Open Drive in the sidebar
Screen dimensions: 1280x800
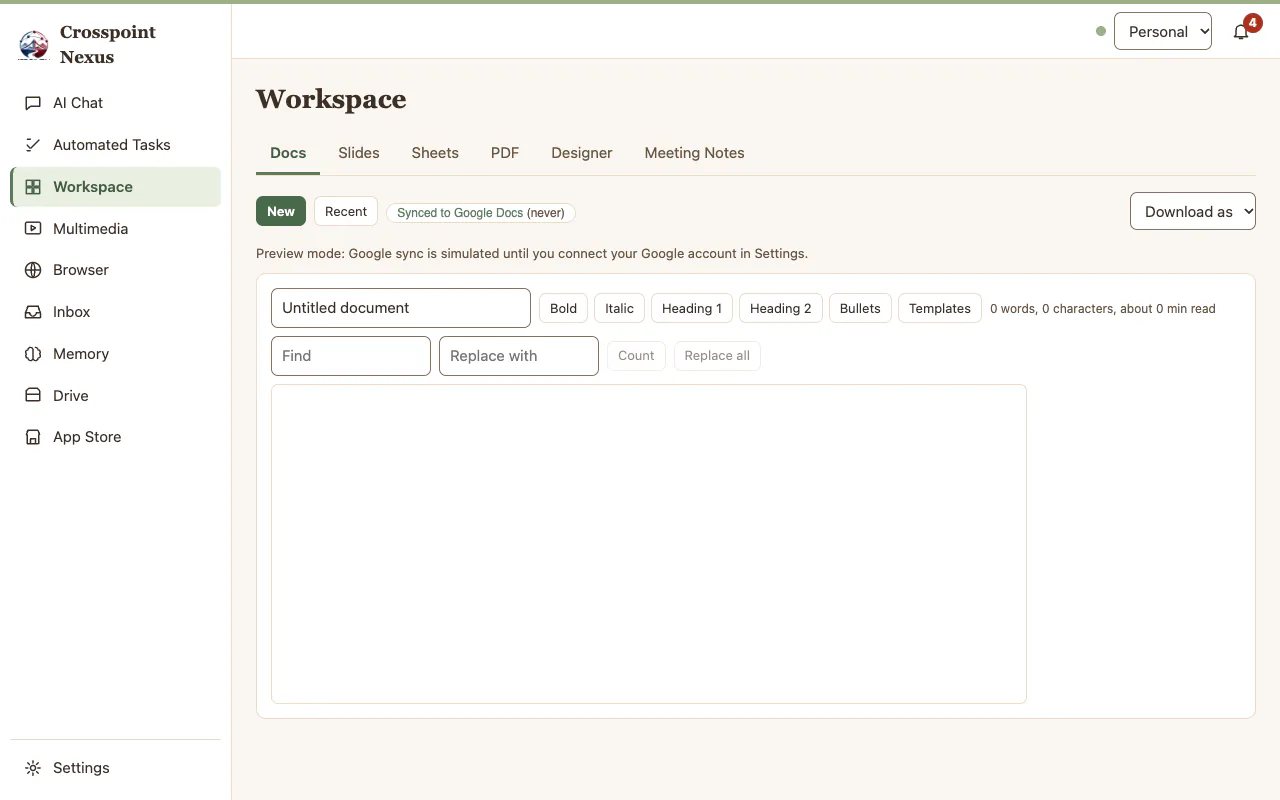coord(115,396)
